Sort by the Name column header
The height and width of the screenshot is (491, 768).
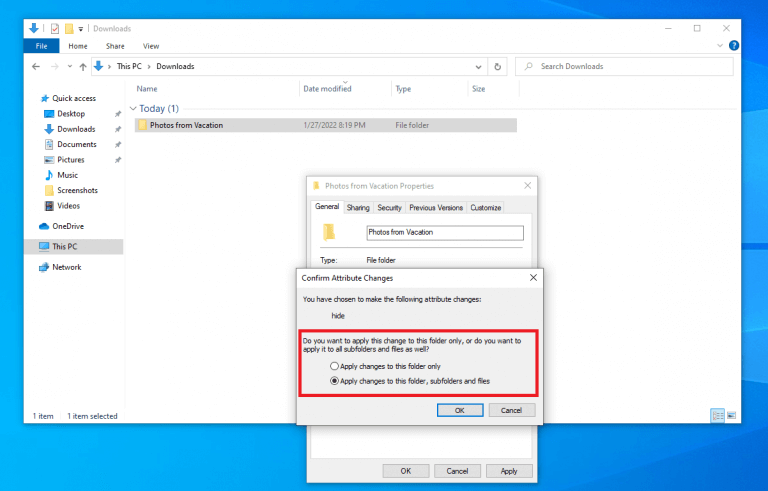click(x=147, y=89)
